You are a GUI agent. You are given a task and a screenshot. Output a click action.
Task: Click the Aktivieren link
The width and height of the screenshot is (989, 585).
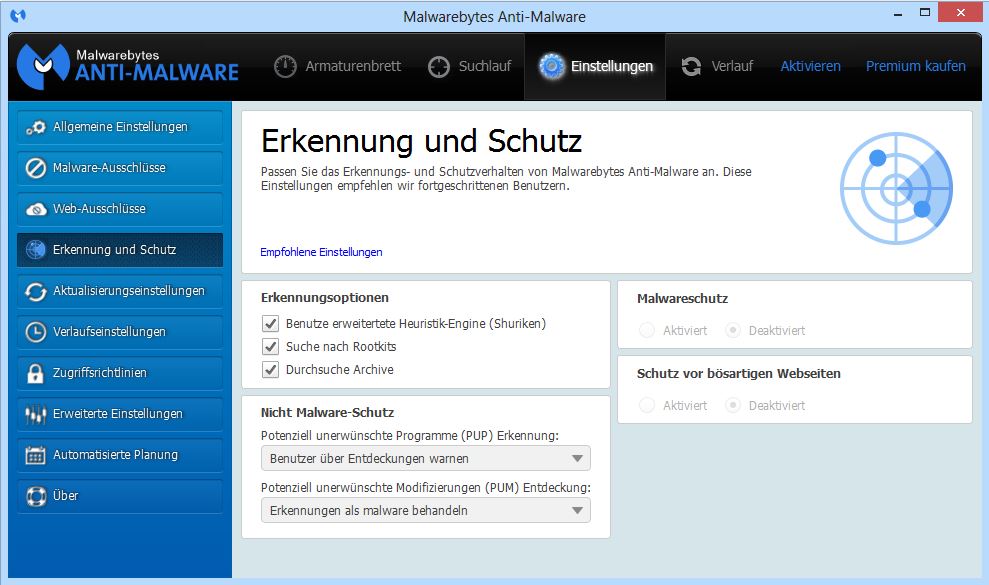click(811, 66)
